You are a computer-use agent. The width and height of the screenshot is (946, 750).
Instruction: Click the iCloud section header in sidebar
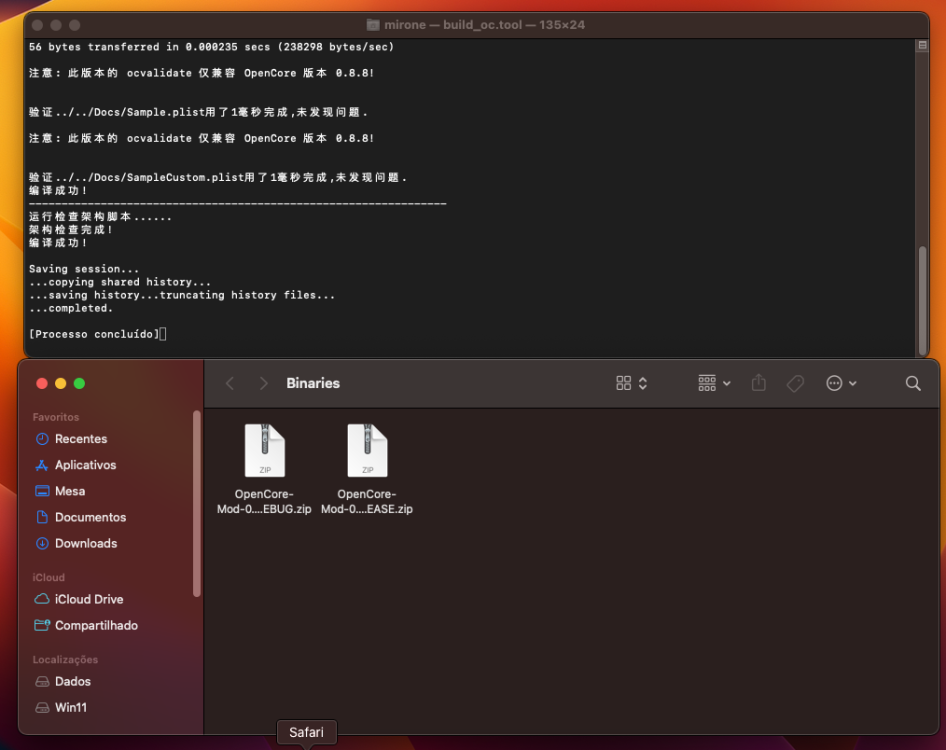(x=48, y=577)
